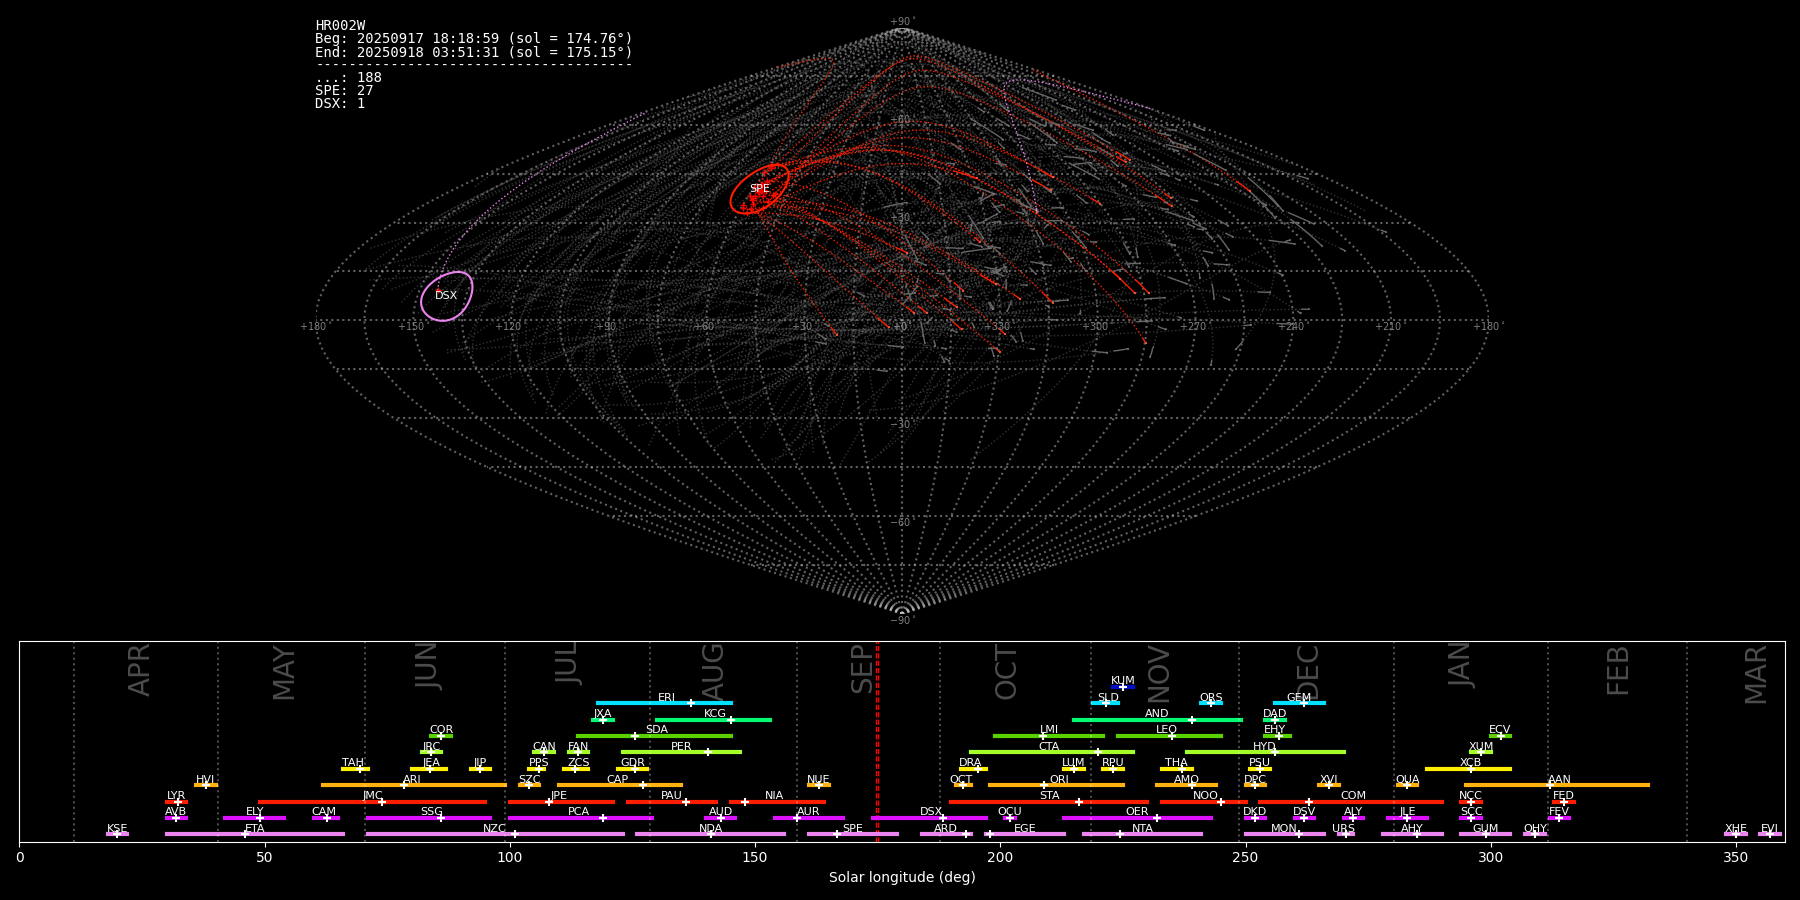
Task: Select the ARI shower bar
Action: (x=414, y=785)
